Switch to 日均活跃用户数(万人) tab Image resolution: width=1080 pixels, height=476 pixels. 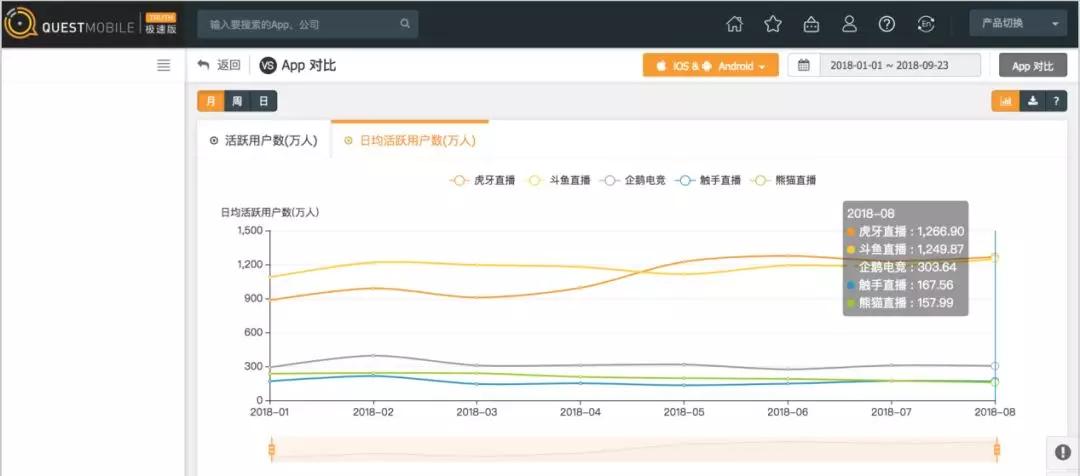tap(410, 141)
